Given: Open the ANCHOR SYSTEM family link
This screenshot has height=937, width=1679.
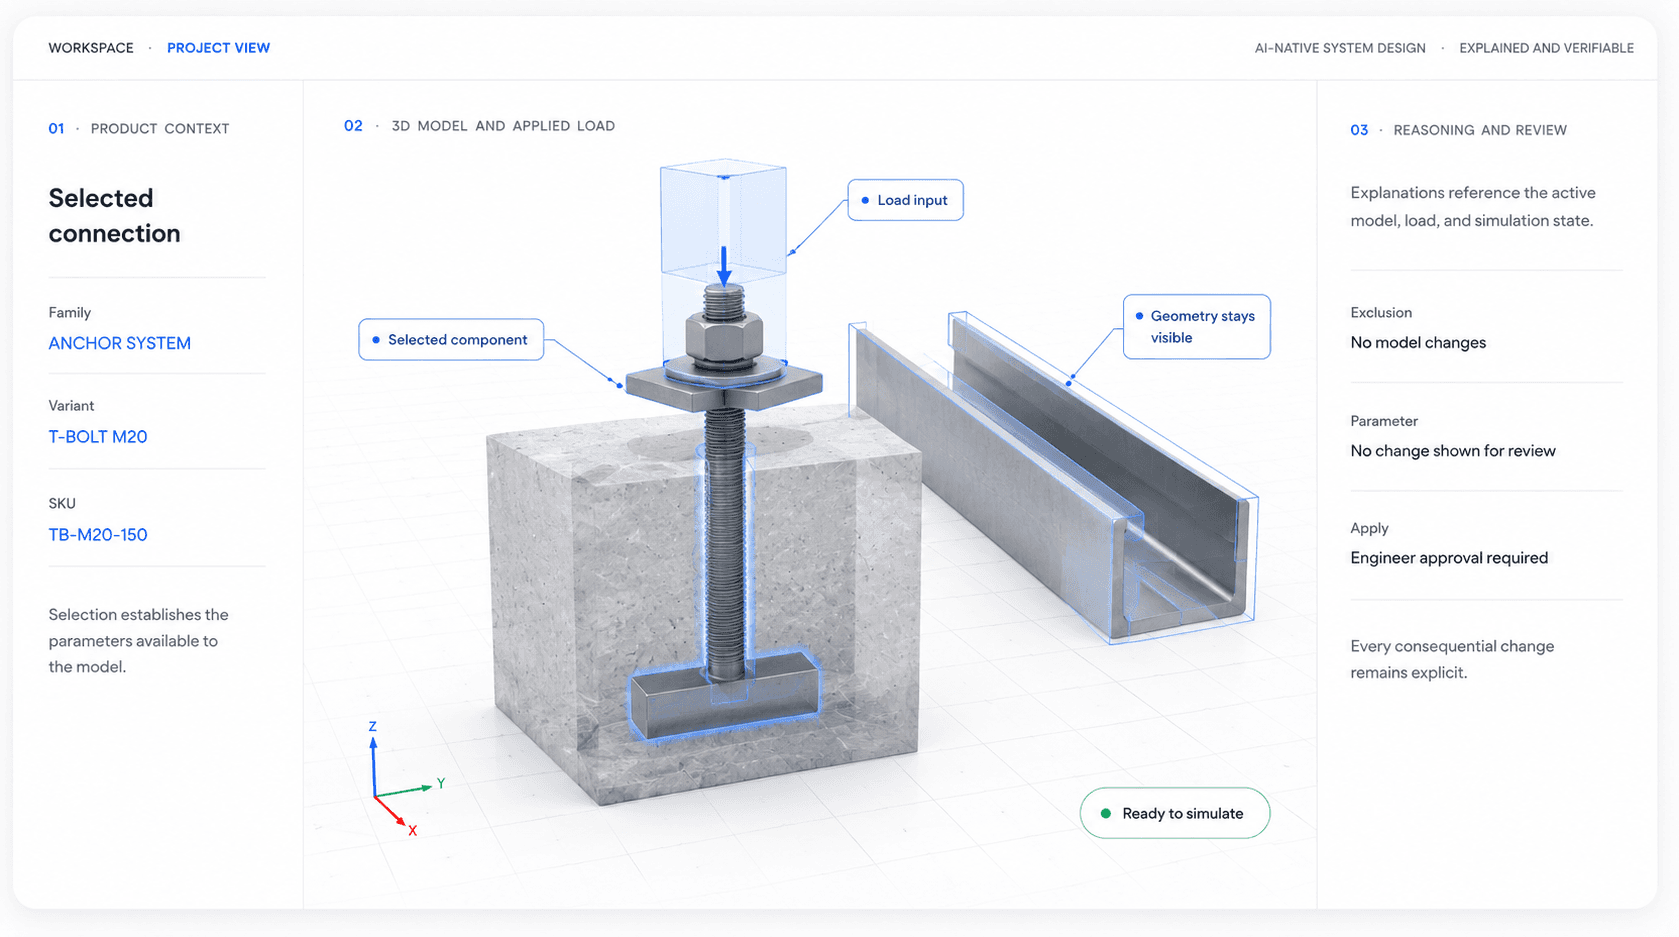Looking at the screenshot, I should (x=119, y=343).
